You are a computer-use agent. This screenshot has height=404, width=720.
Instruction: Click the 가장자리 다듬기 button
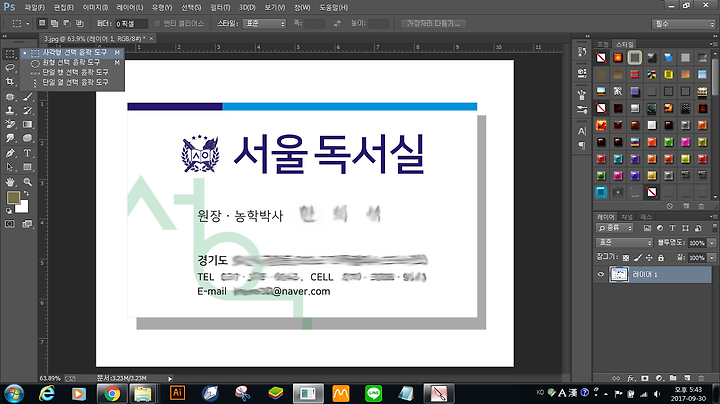(x=433, y=23)
